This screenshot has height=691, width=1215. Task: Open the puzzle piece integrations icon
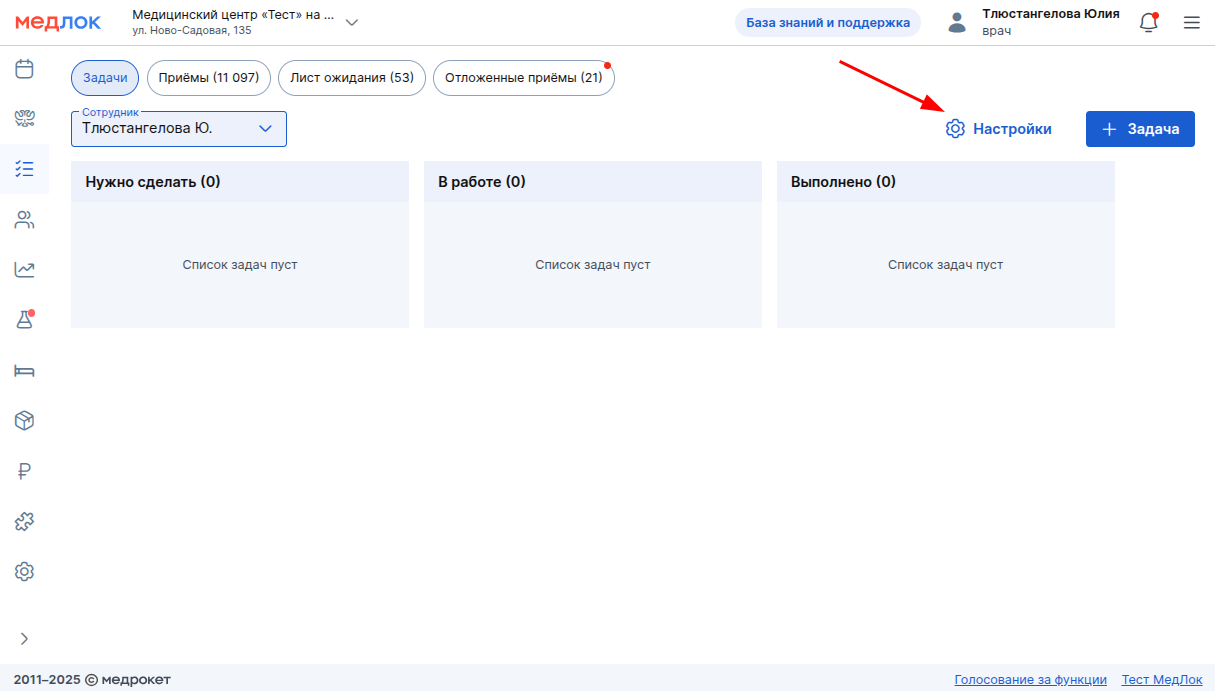[24, 522]
